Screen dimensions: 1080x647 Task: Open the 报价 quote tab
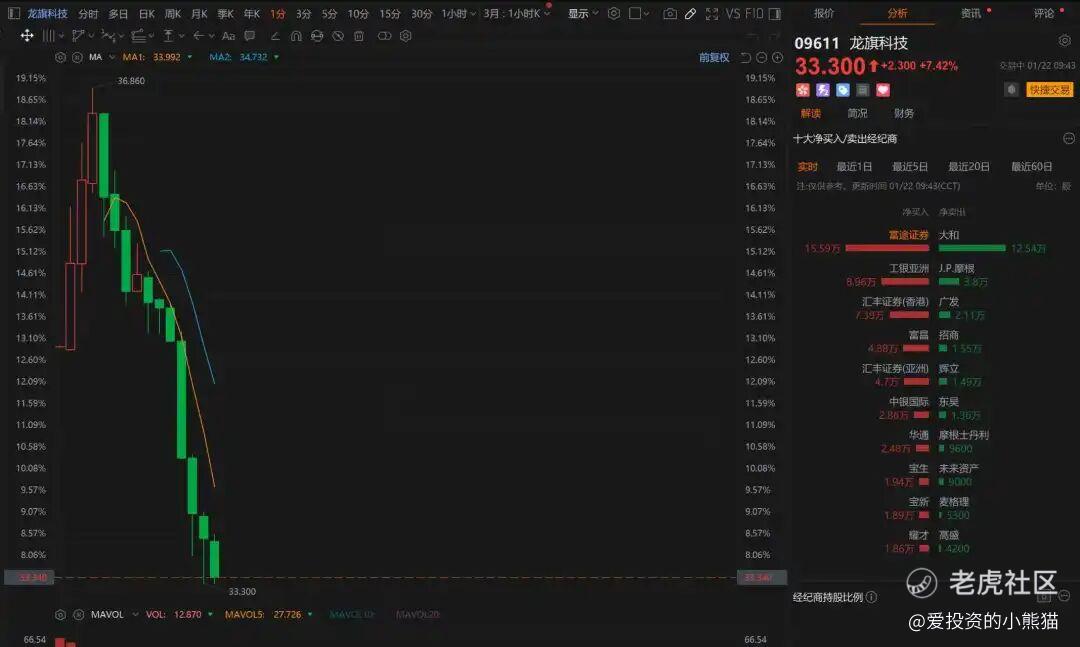pos(824,13)
